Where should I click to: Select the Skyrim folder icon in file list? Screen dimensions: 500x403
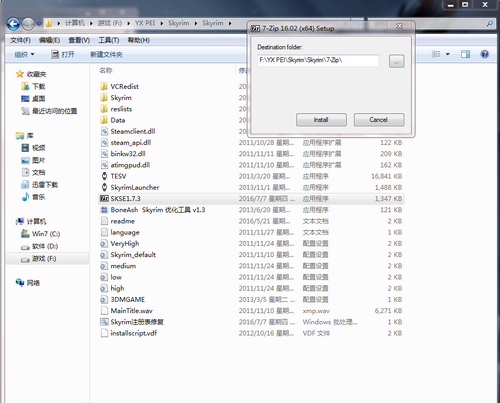click(x=104, y=98)
